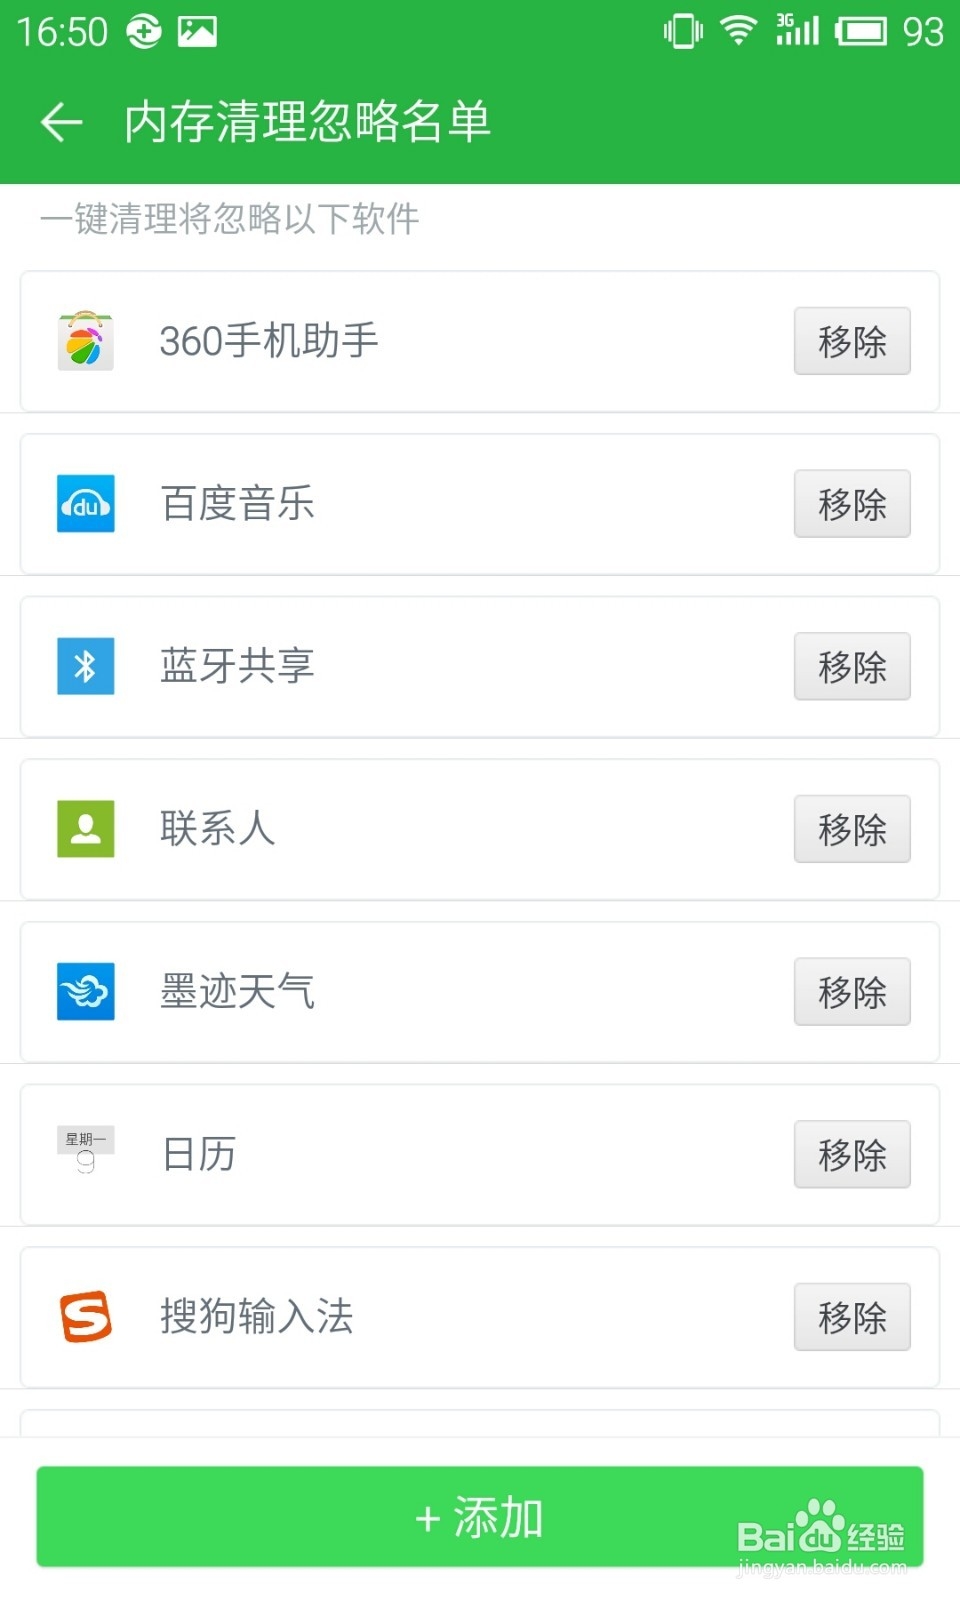Tap the 内存清理忽略名单 page title
Image resolution: width=960 pixels, height=1600 pixels.
[308, 122]
